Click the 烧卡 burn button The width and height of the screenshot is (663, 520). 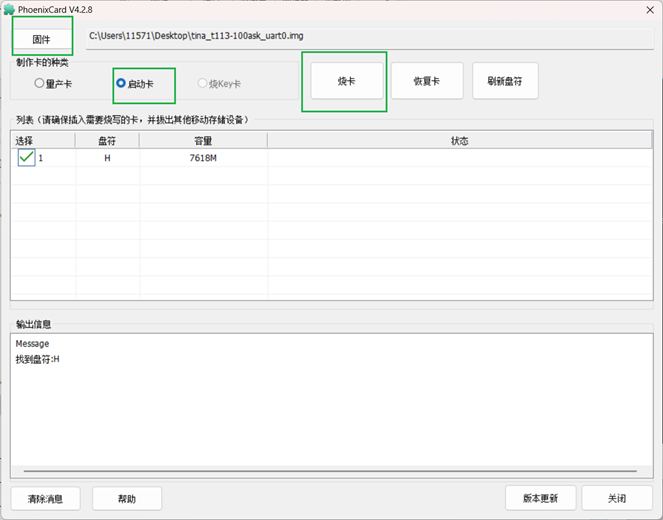347,81
